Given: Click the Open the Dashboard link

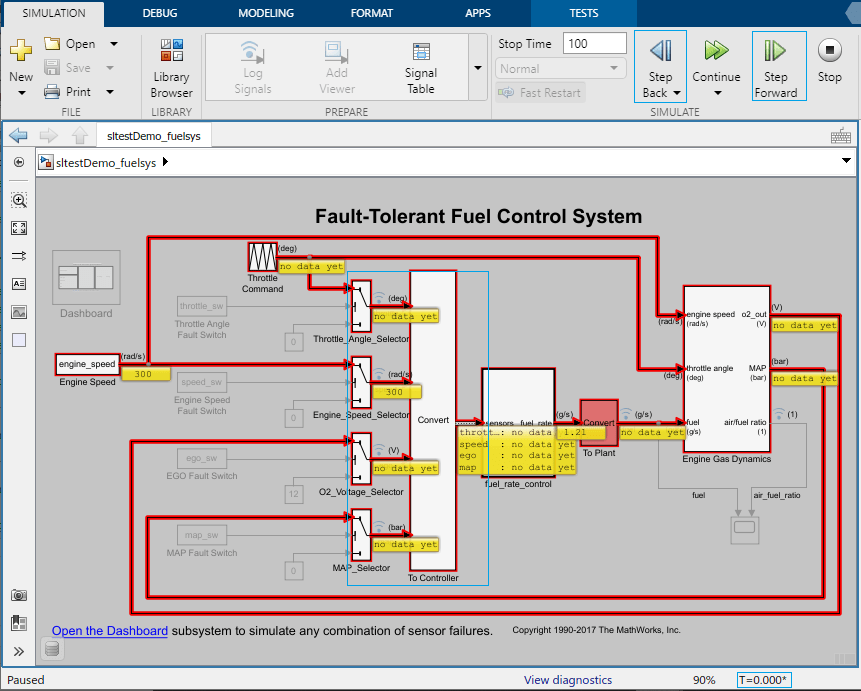Looking at the screenshot, I should (110, 631).
